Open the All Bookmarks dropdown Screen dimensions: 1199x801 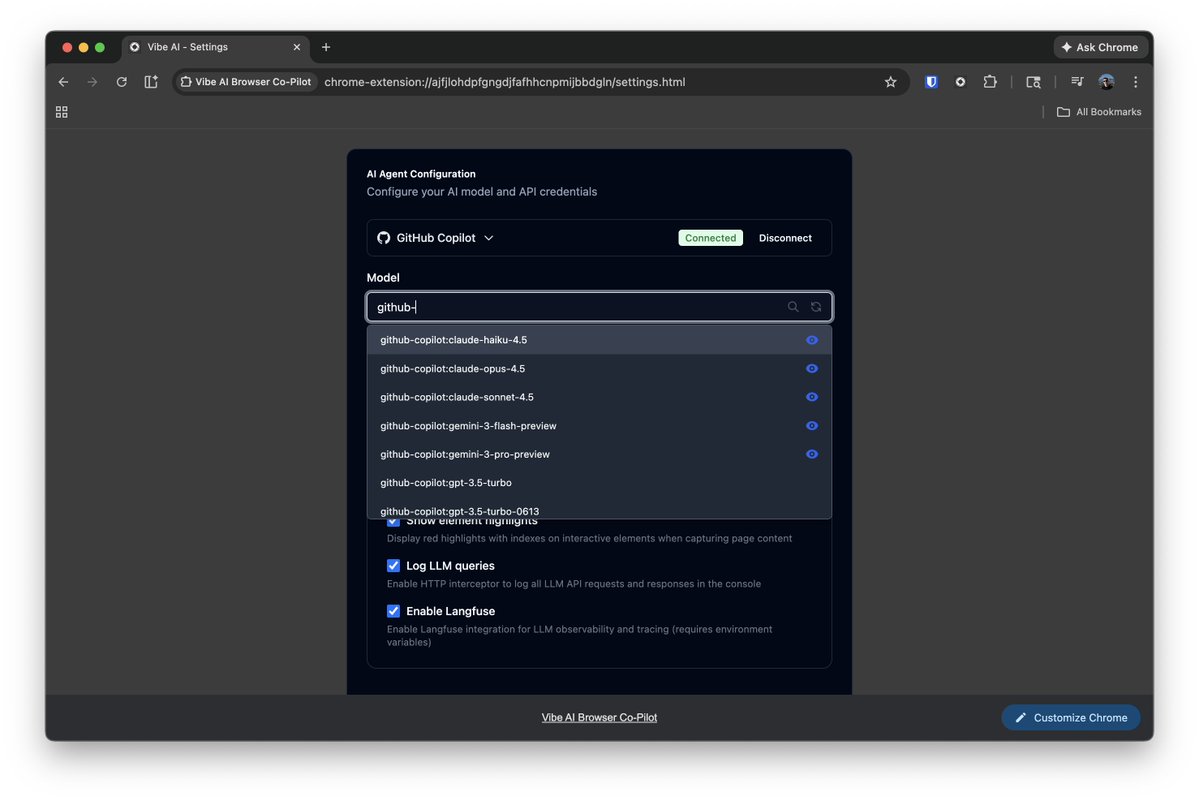tap(1098, 111)
